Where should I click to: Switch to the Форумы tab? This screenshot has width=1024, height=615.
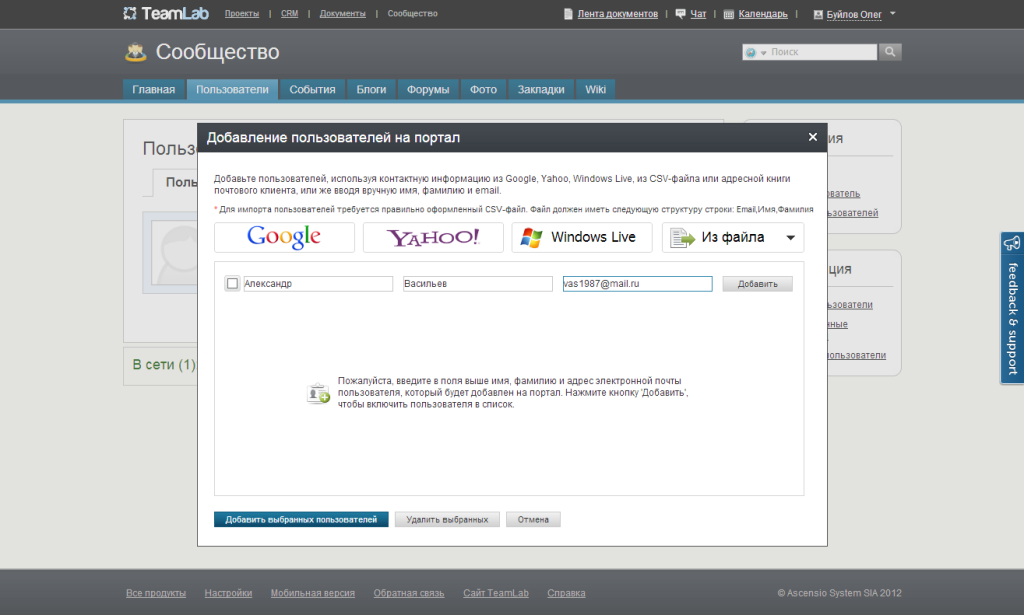(x=428, y=89)
